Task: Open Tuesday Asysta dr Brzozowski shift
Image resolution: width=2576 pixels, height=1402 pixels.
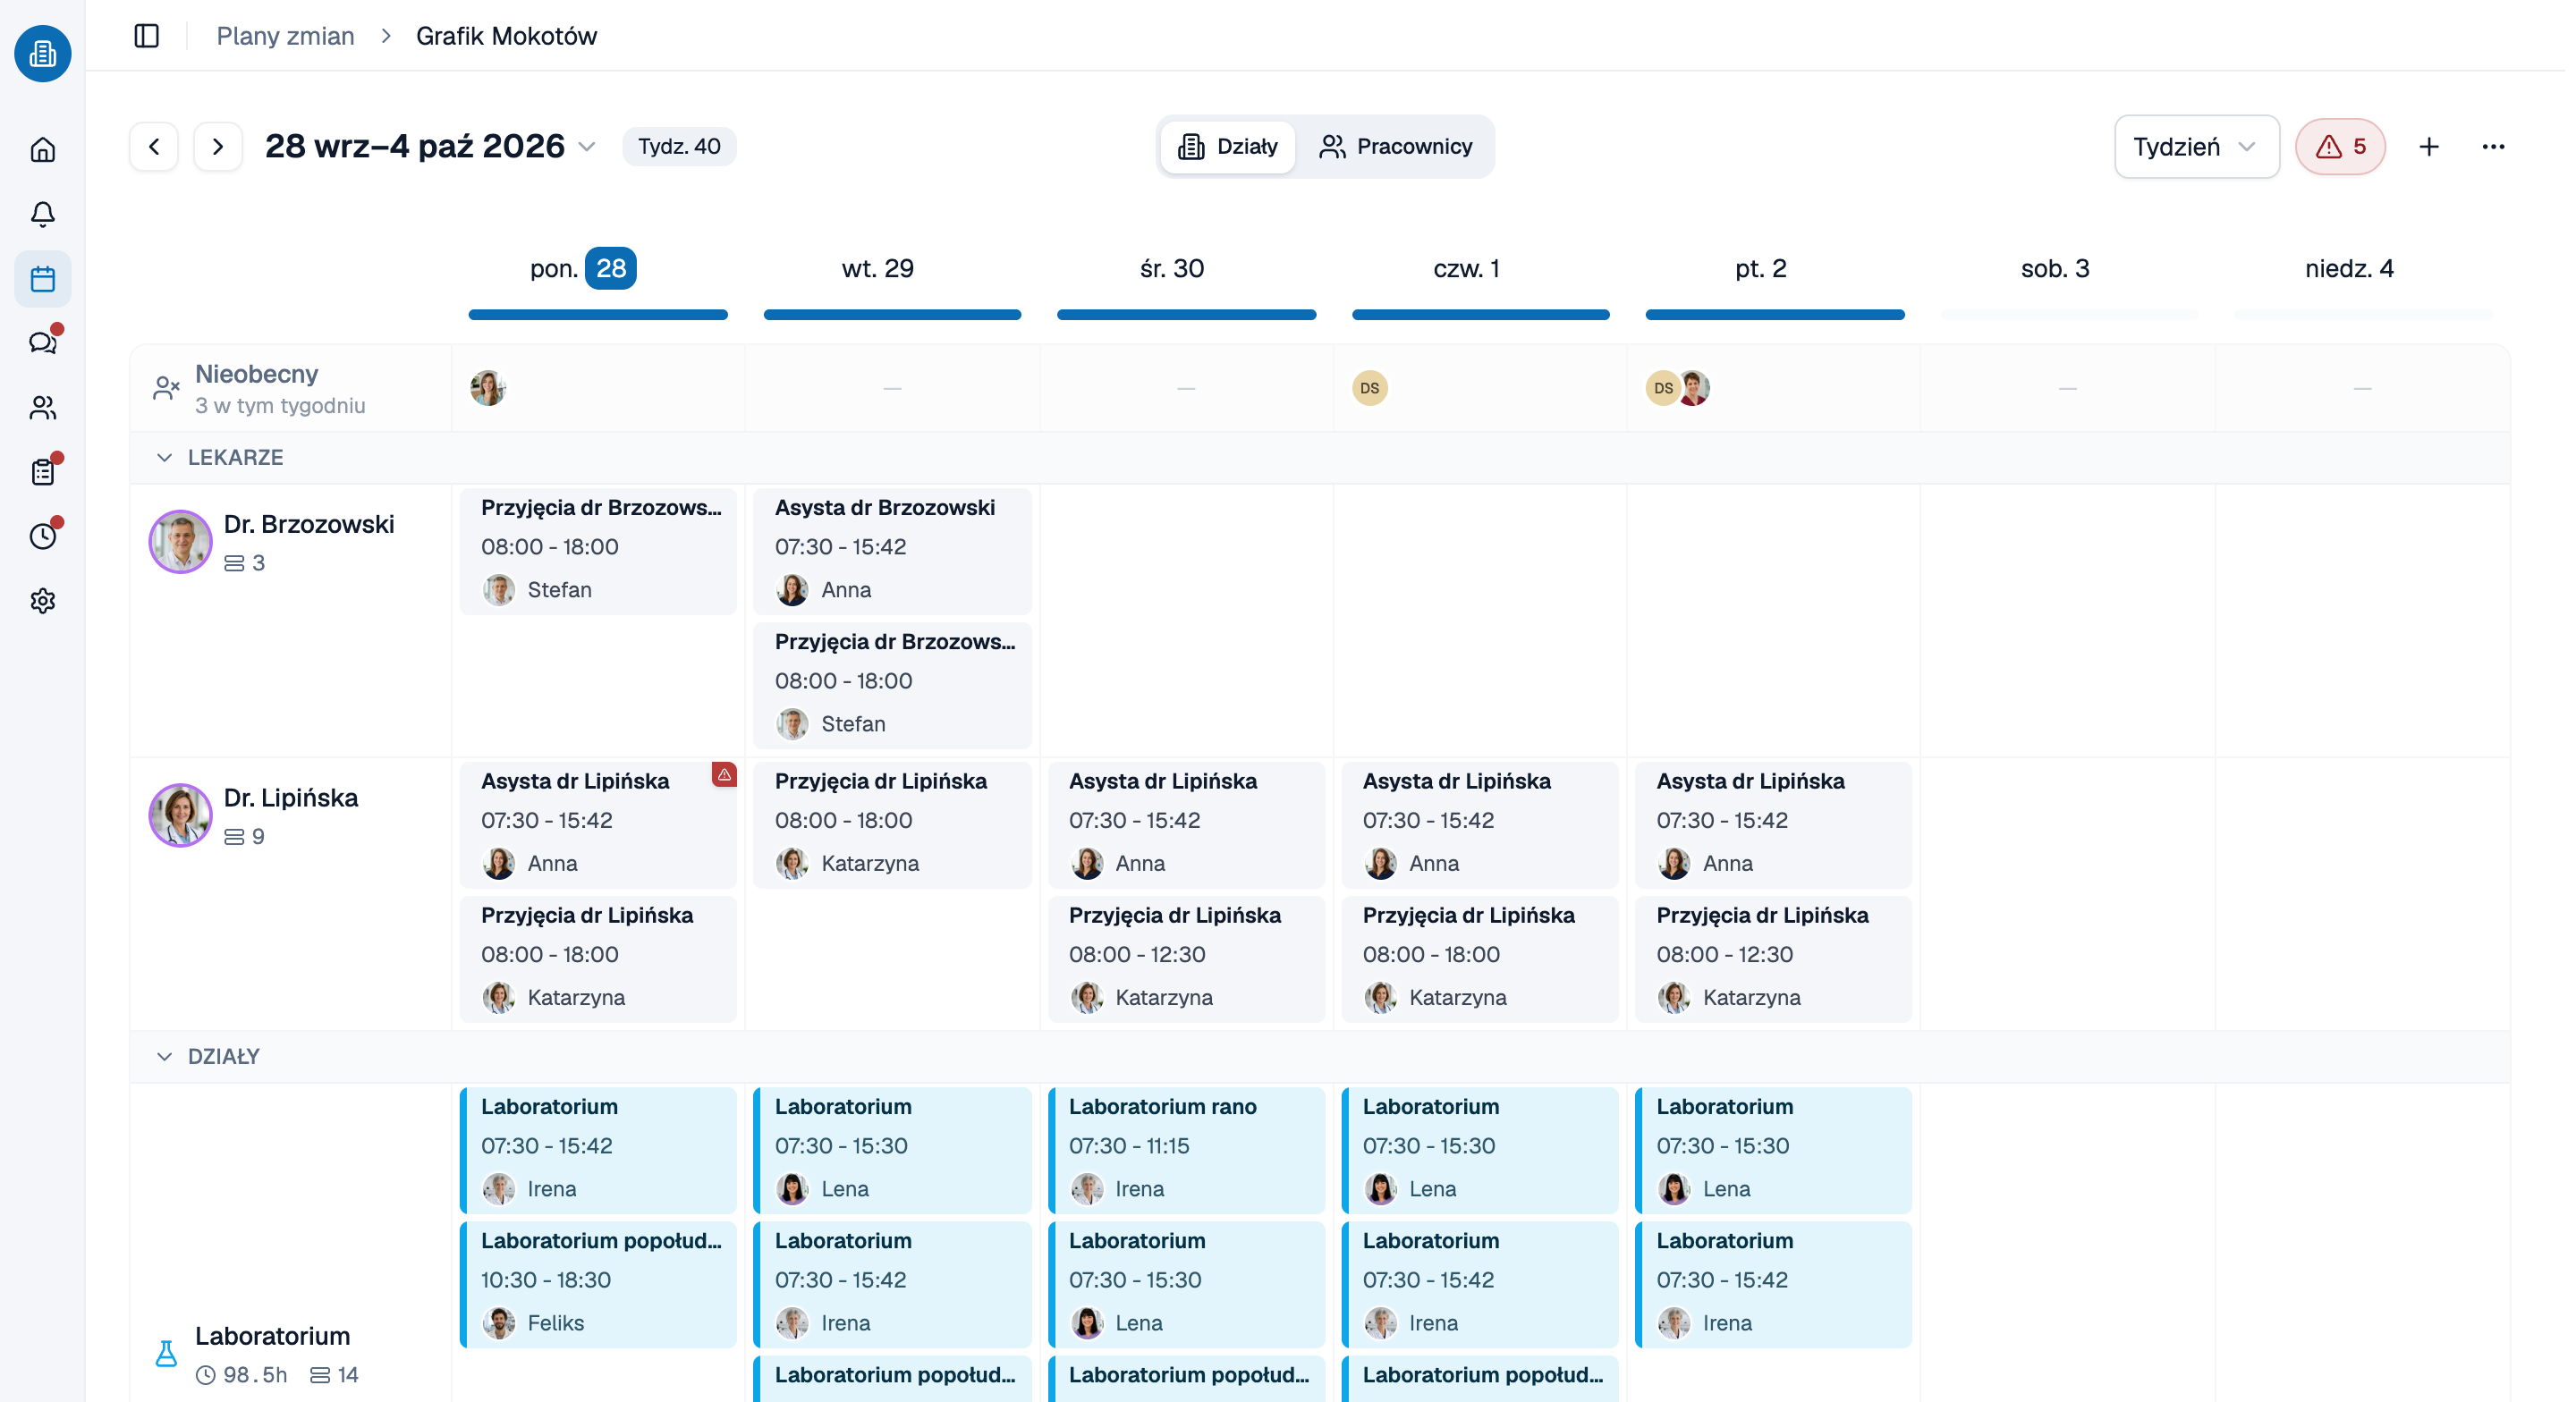Action: tap(892, 549)
